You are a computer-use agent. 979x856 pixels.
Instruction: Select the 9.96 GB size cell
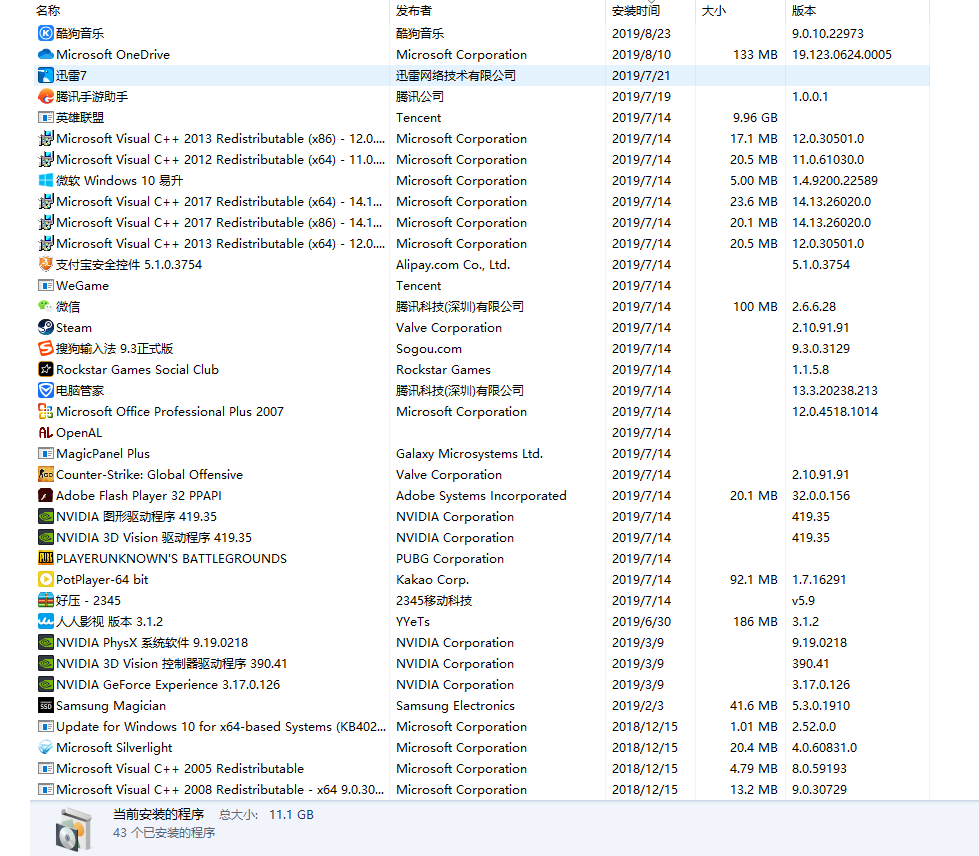(755, 117)
